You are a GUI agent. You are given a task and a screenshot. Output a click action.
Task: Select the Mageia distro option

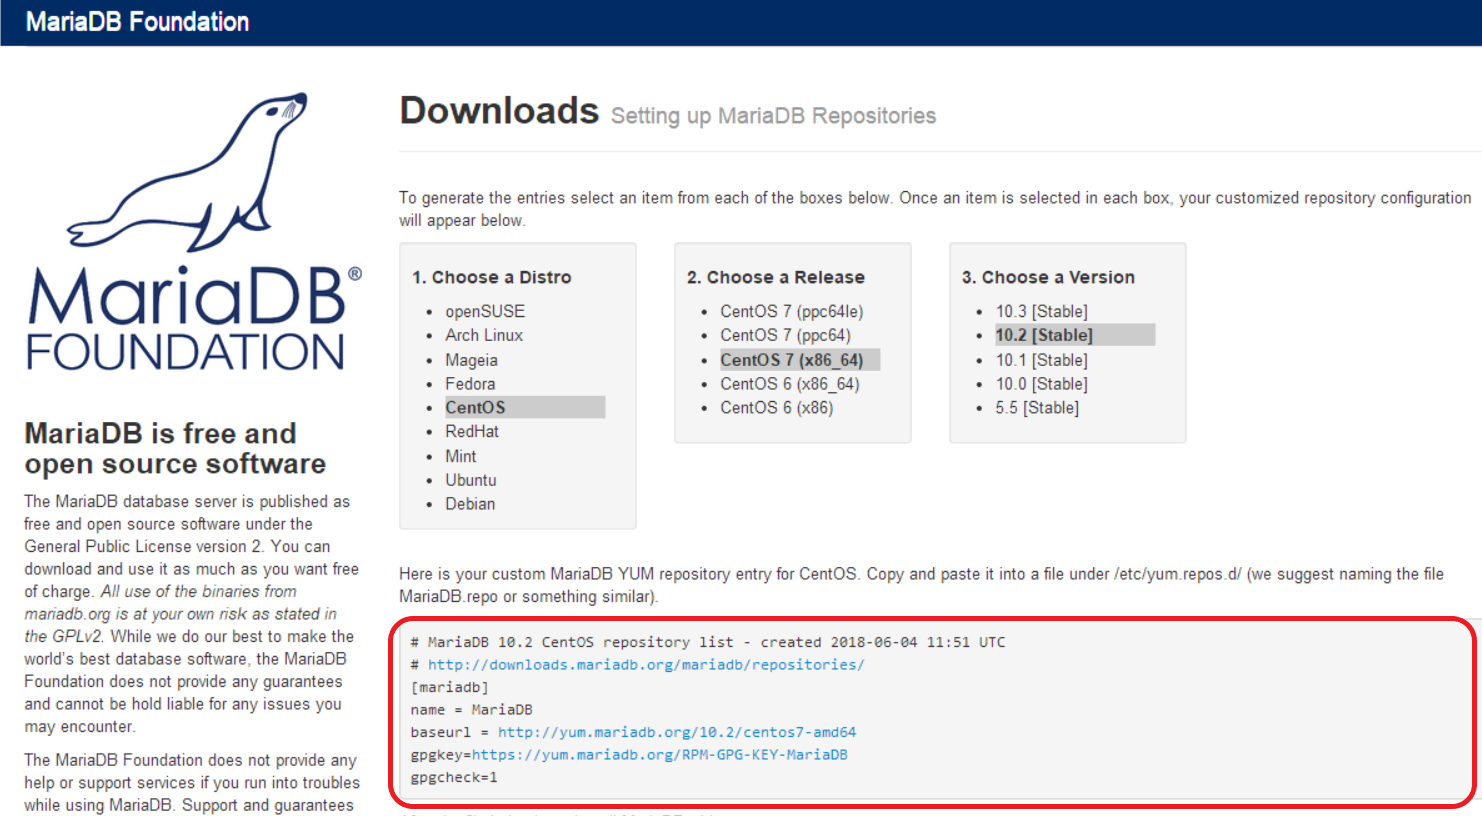tap(471, 360)
